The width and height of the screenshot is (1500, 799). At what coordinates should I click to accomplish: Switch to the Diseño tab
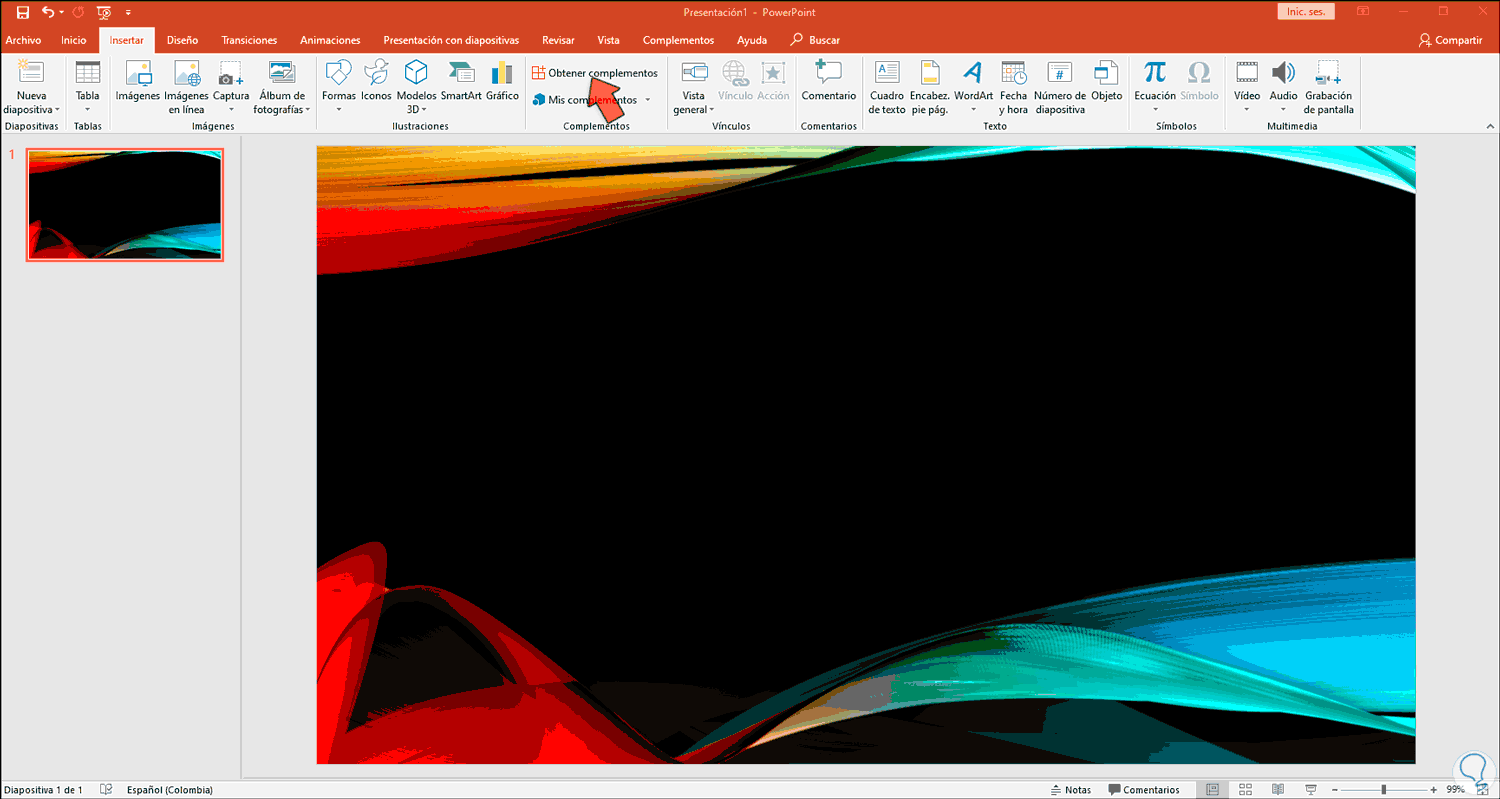(x=182, y=40)
